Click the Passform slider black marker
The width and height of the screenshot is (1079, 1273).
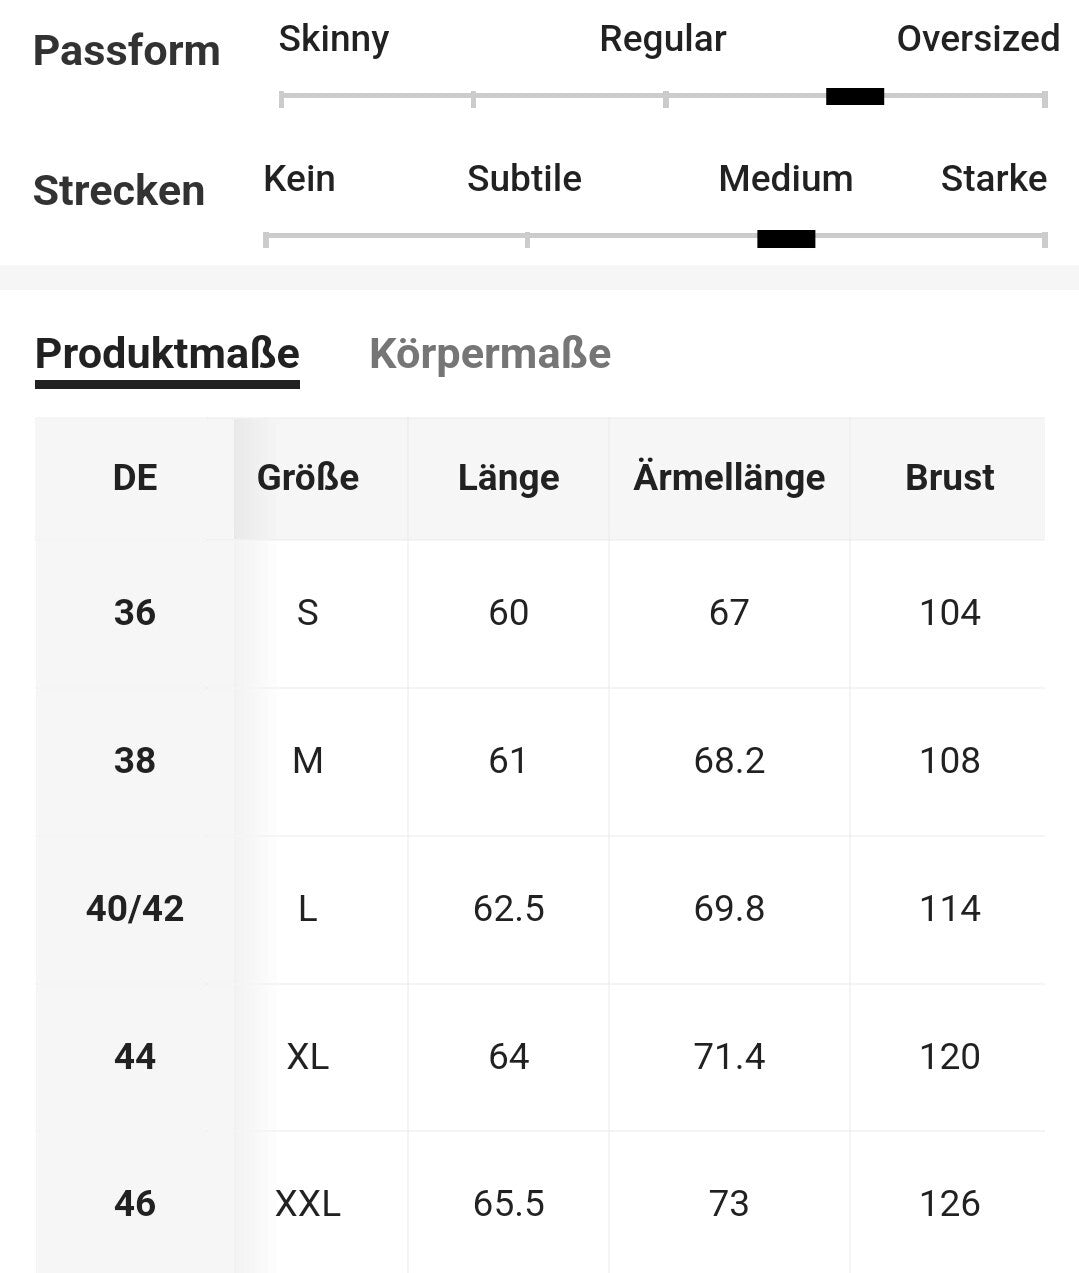[x=855, y=97]
